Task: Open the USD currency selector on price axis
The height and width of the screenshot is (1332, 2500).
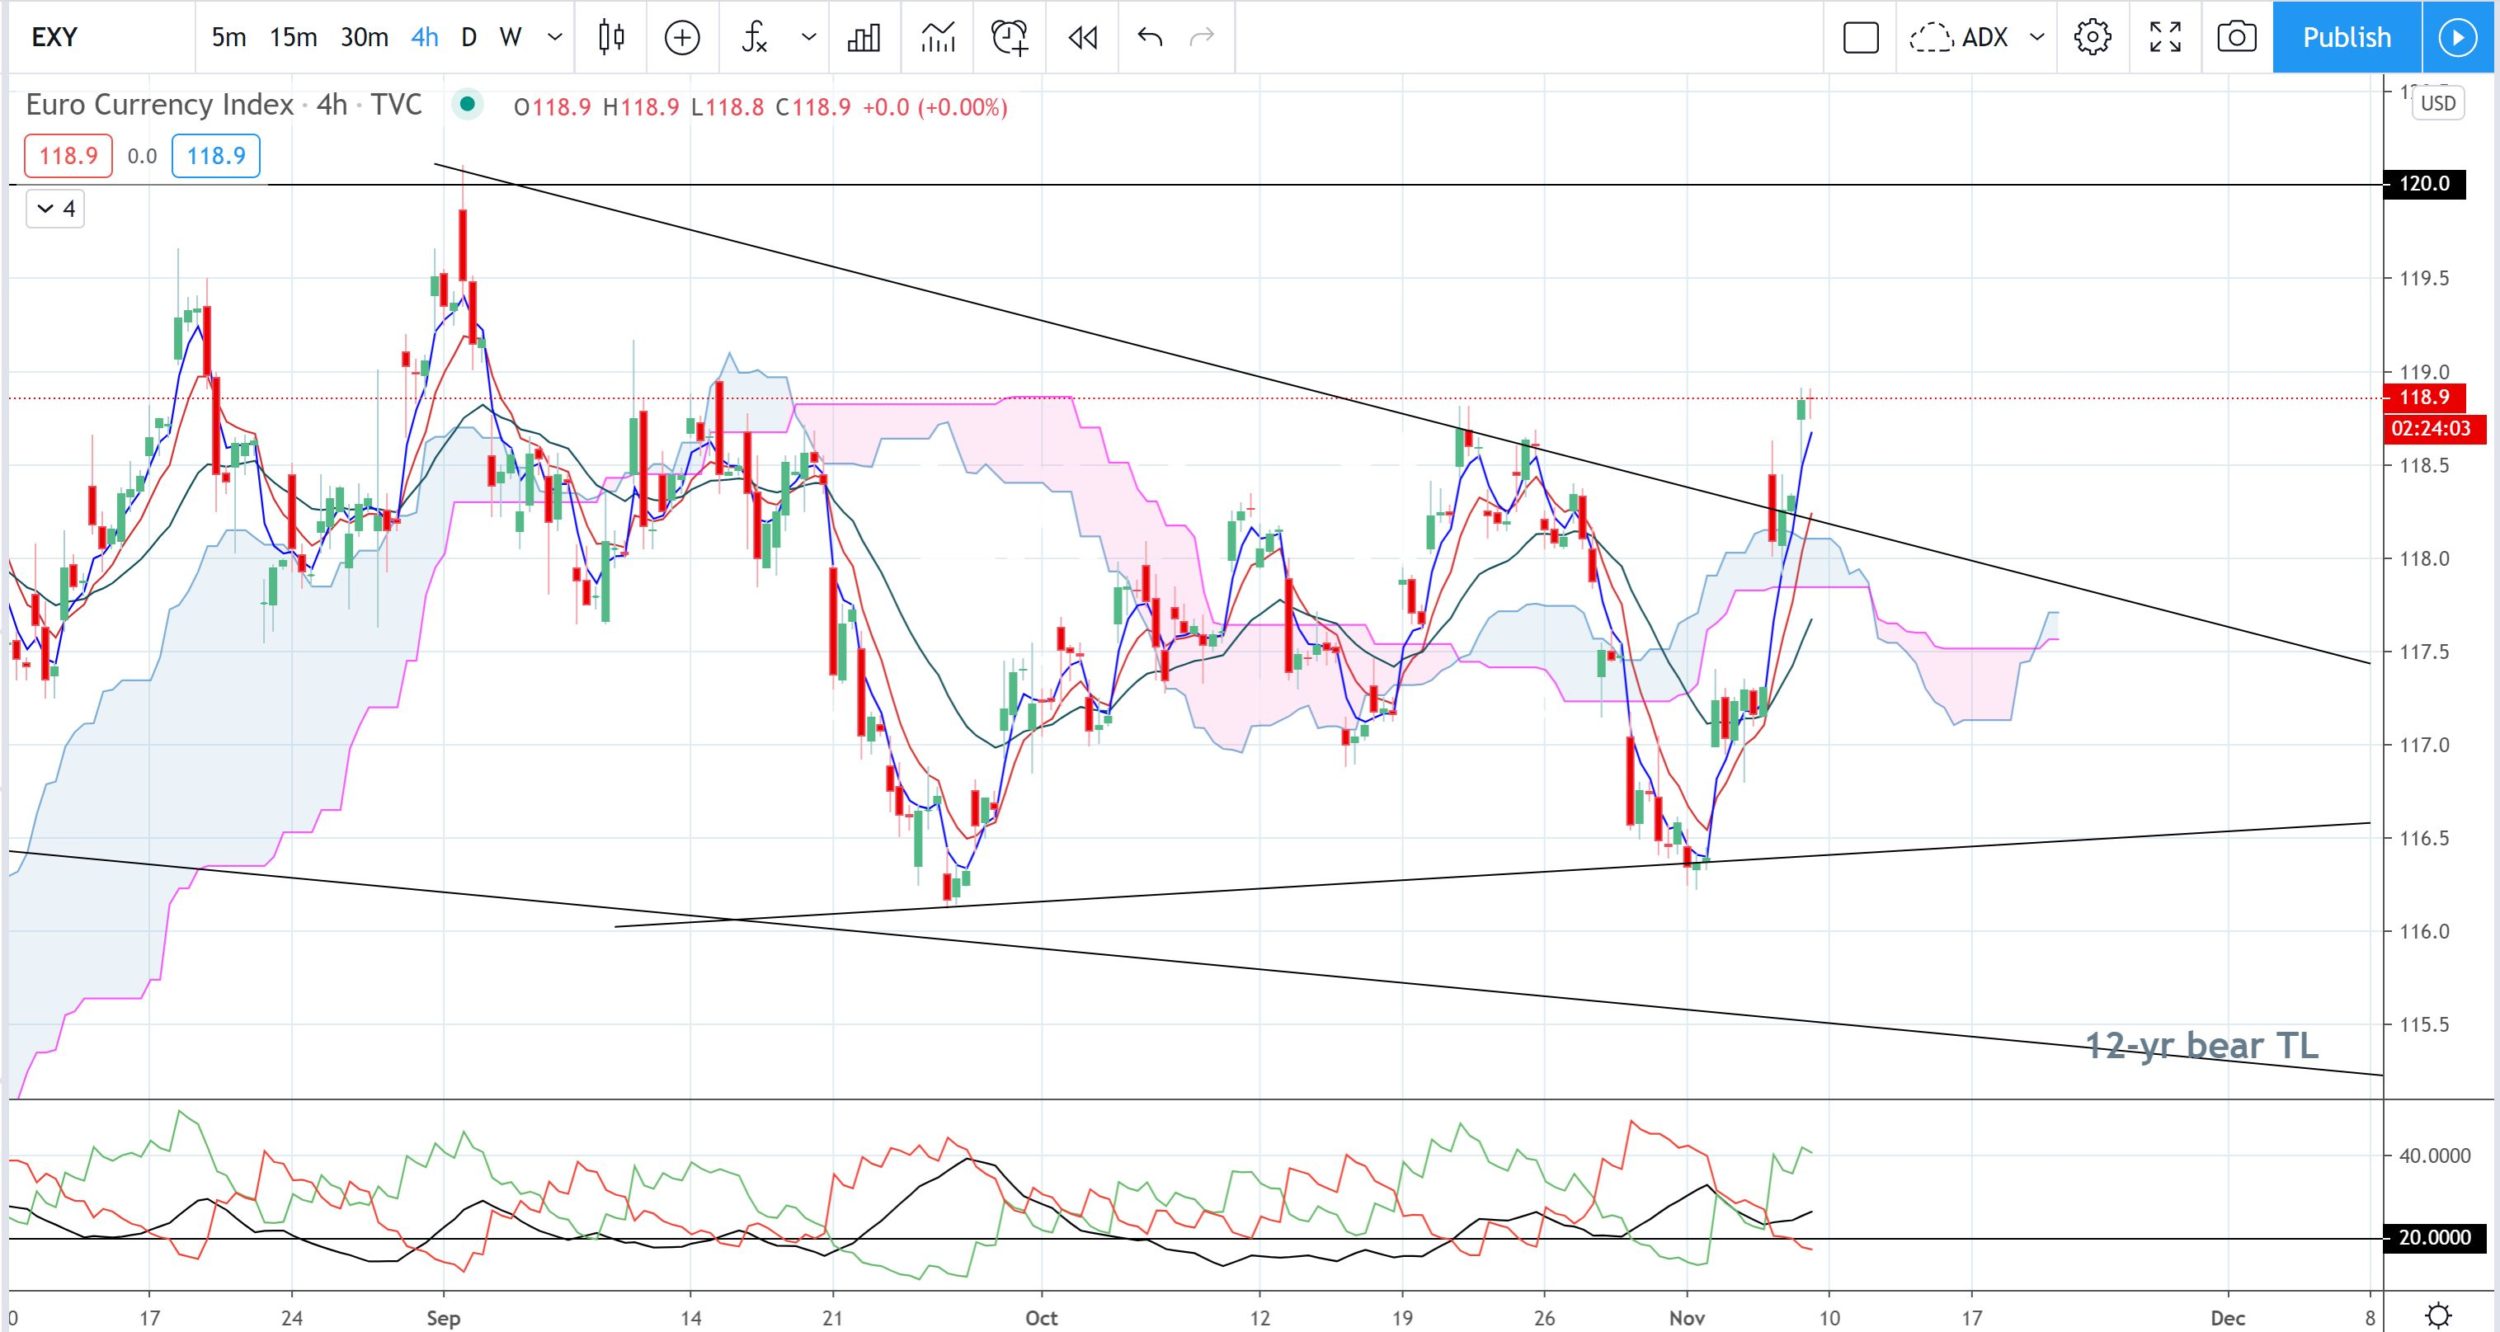Action: pos(2438,103)
